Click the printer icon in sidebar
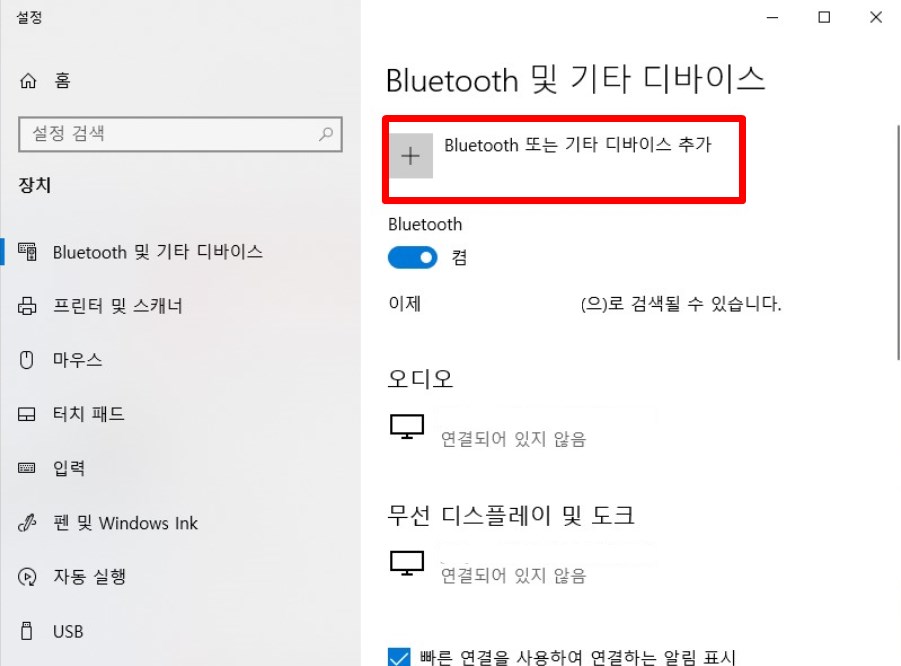This screenshot has width=901, height=666. 27,306
